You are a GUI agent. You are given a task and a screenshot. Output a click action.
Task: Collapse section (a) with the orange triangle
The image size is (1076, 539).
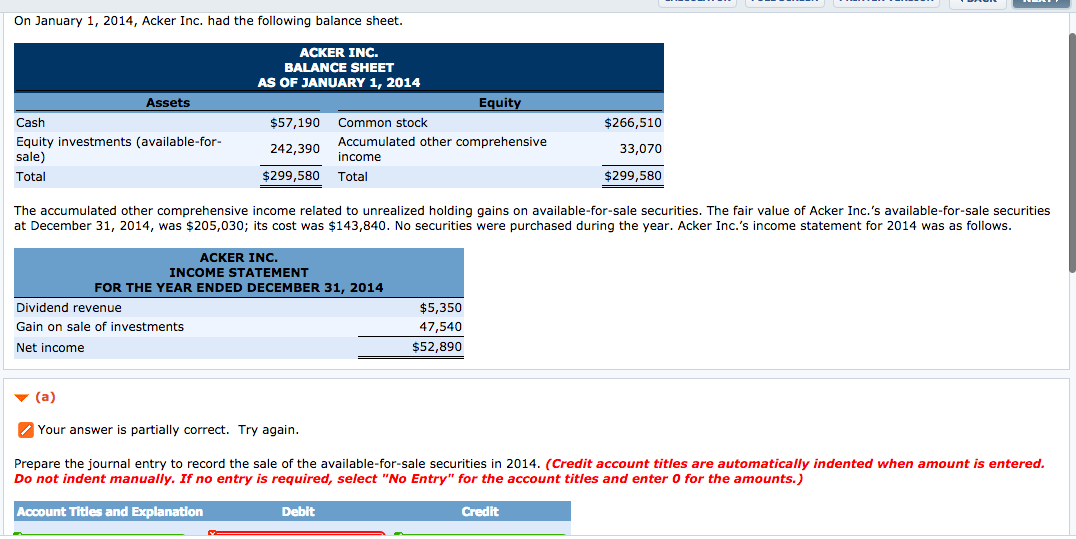pos(23,398)
